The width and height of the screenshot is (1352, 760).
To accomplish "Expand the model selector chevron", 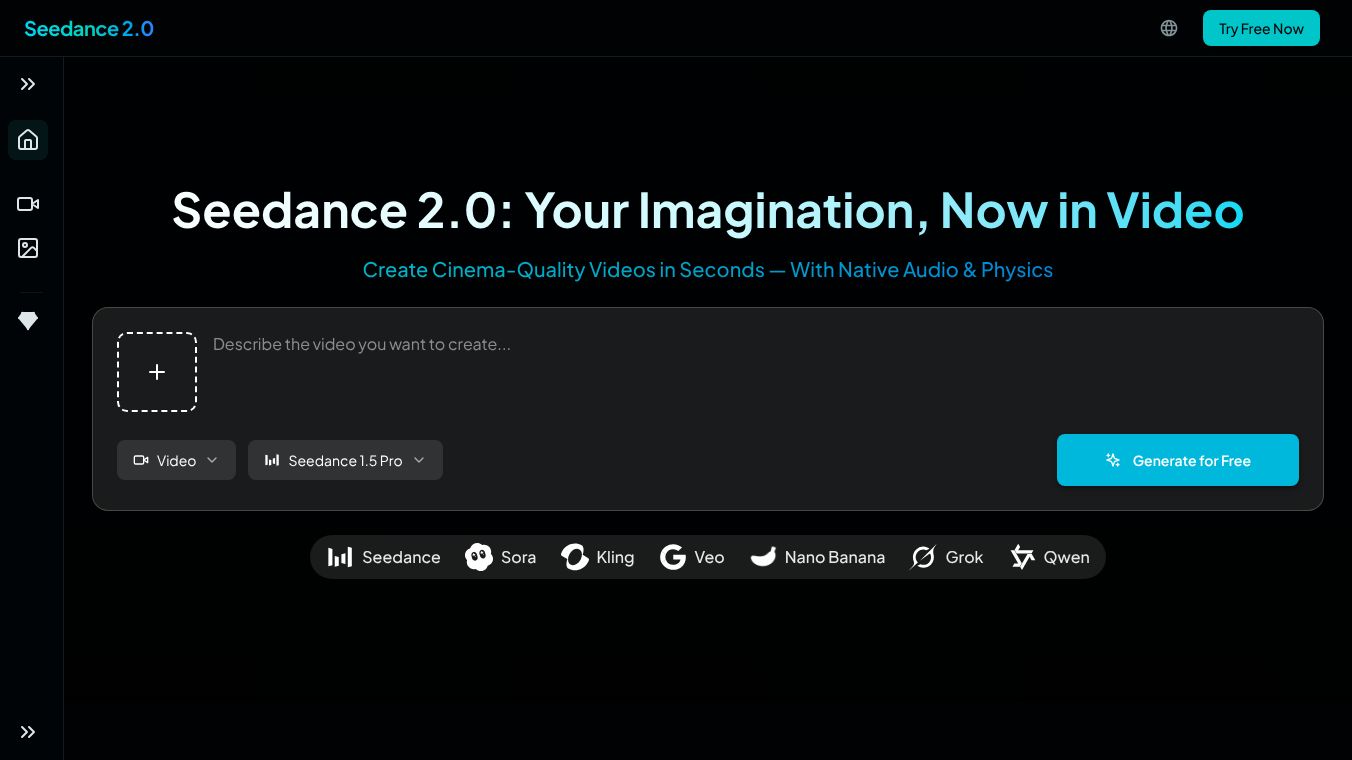I will point(418,460).
